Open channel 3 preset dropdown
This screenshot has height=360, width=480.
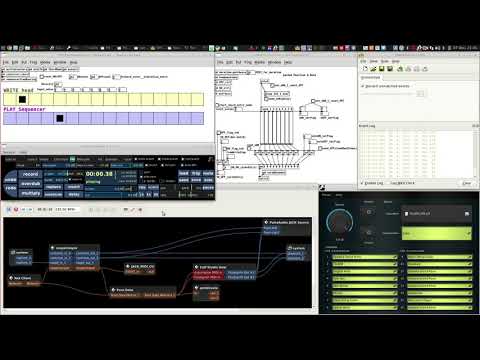[x=365, y=271]
